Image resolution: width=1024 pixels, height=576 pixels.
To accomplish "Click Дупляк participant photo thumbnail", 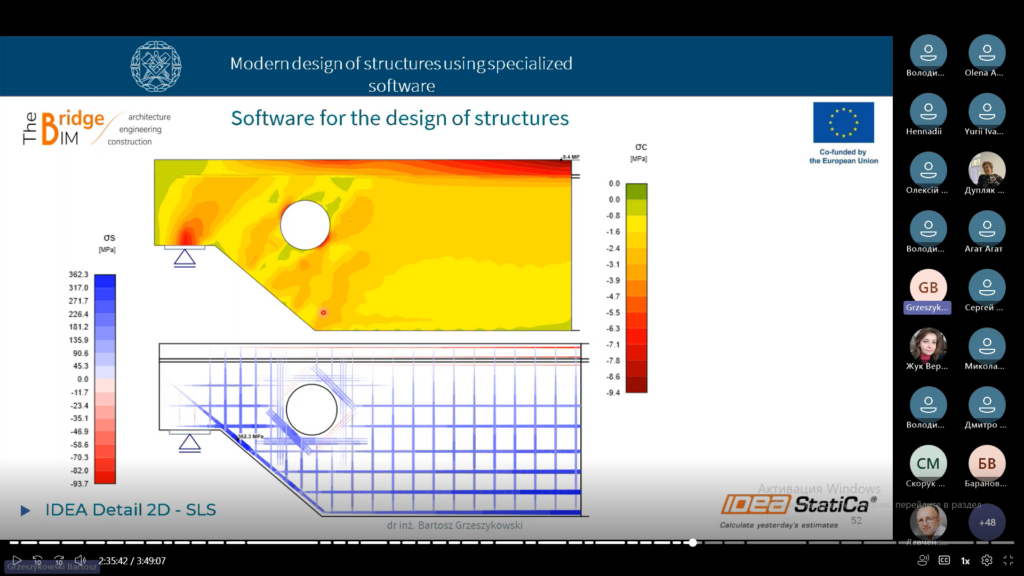I will click(x=987, y=169).
